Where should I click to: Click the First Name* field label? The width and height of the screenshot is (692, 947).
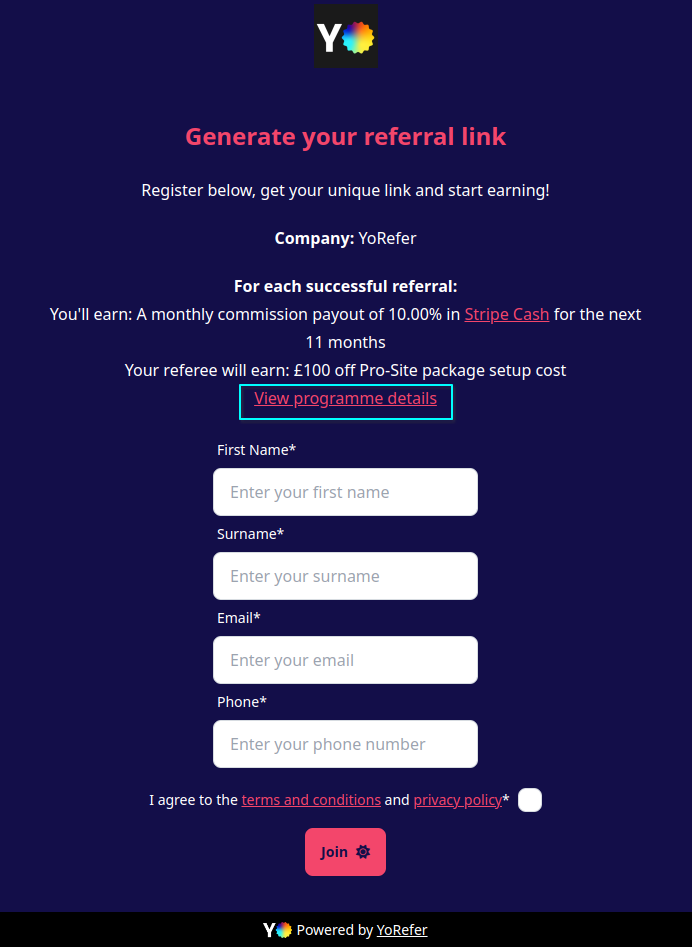tap(256, 450)
